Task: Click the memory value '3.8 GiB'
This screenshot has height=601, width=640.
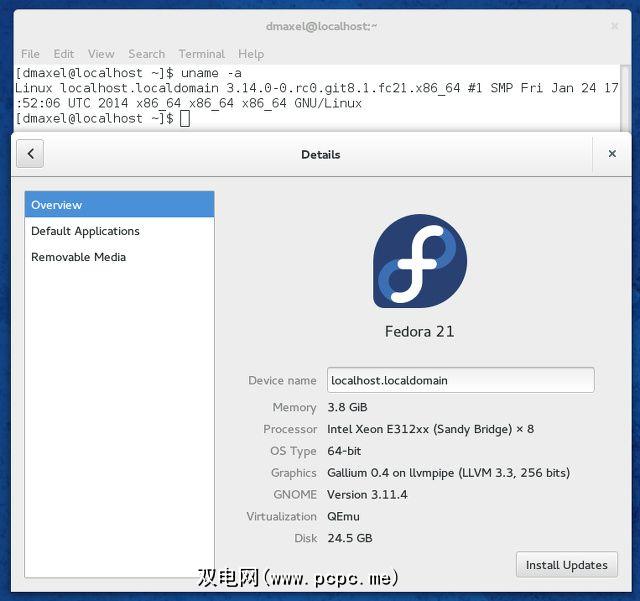Action: (x=347, y=407)
